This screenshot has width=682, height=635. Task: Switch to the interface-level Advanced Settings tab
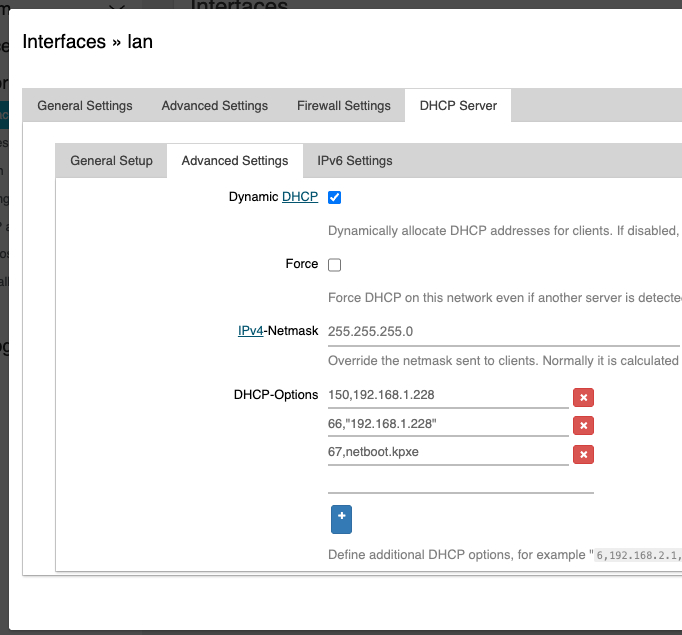pyautogui.click(x=215, y=106)
